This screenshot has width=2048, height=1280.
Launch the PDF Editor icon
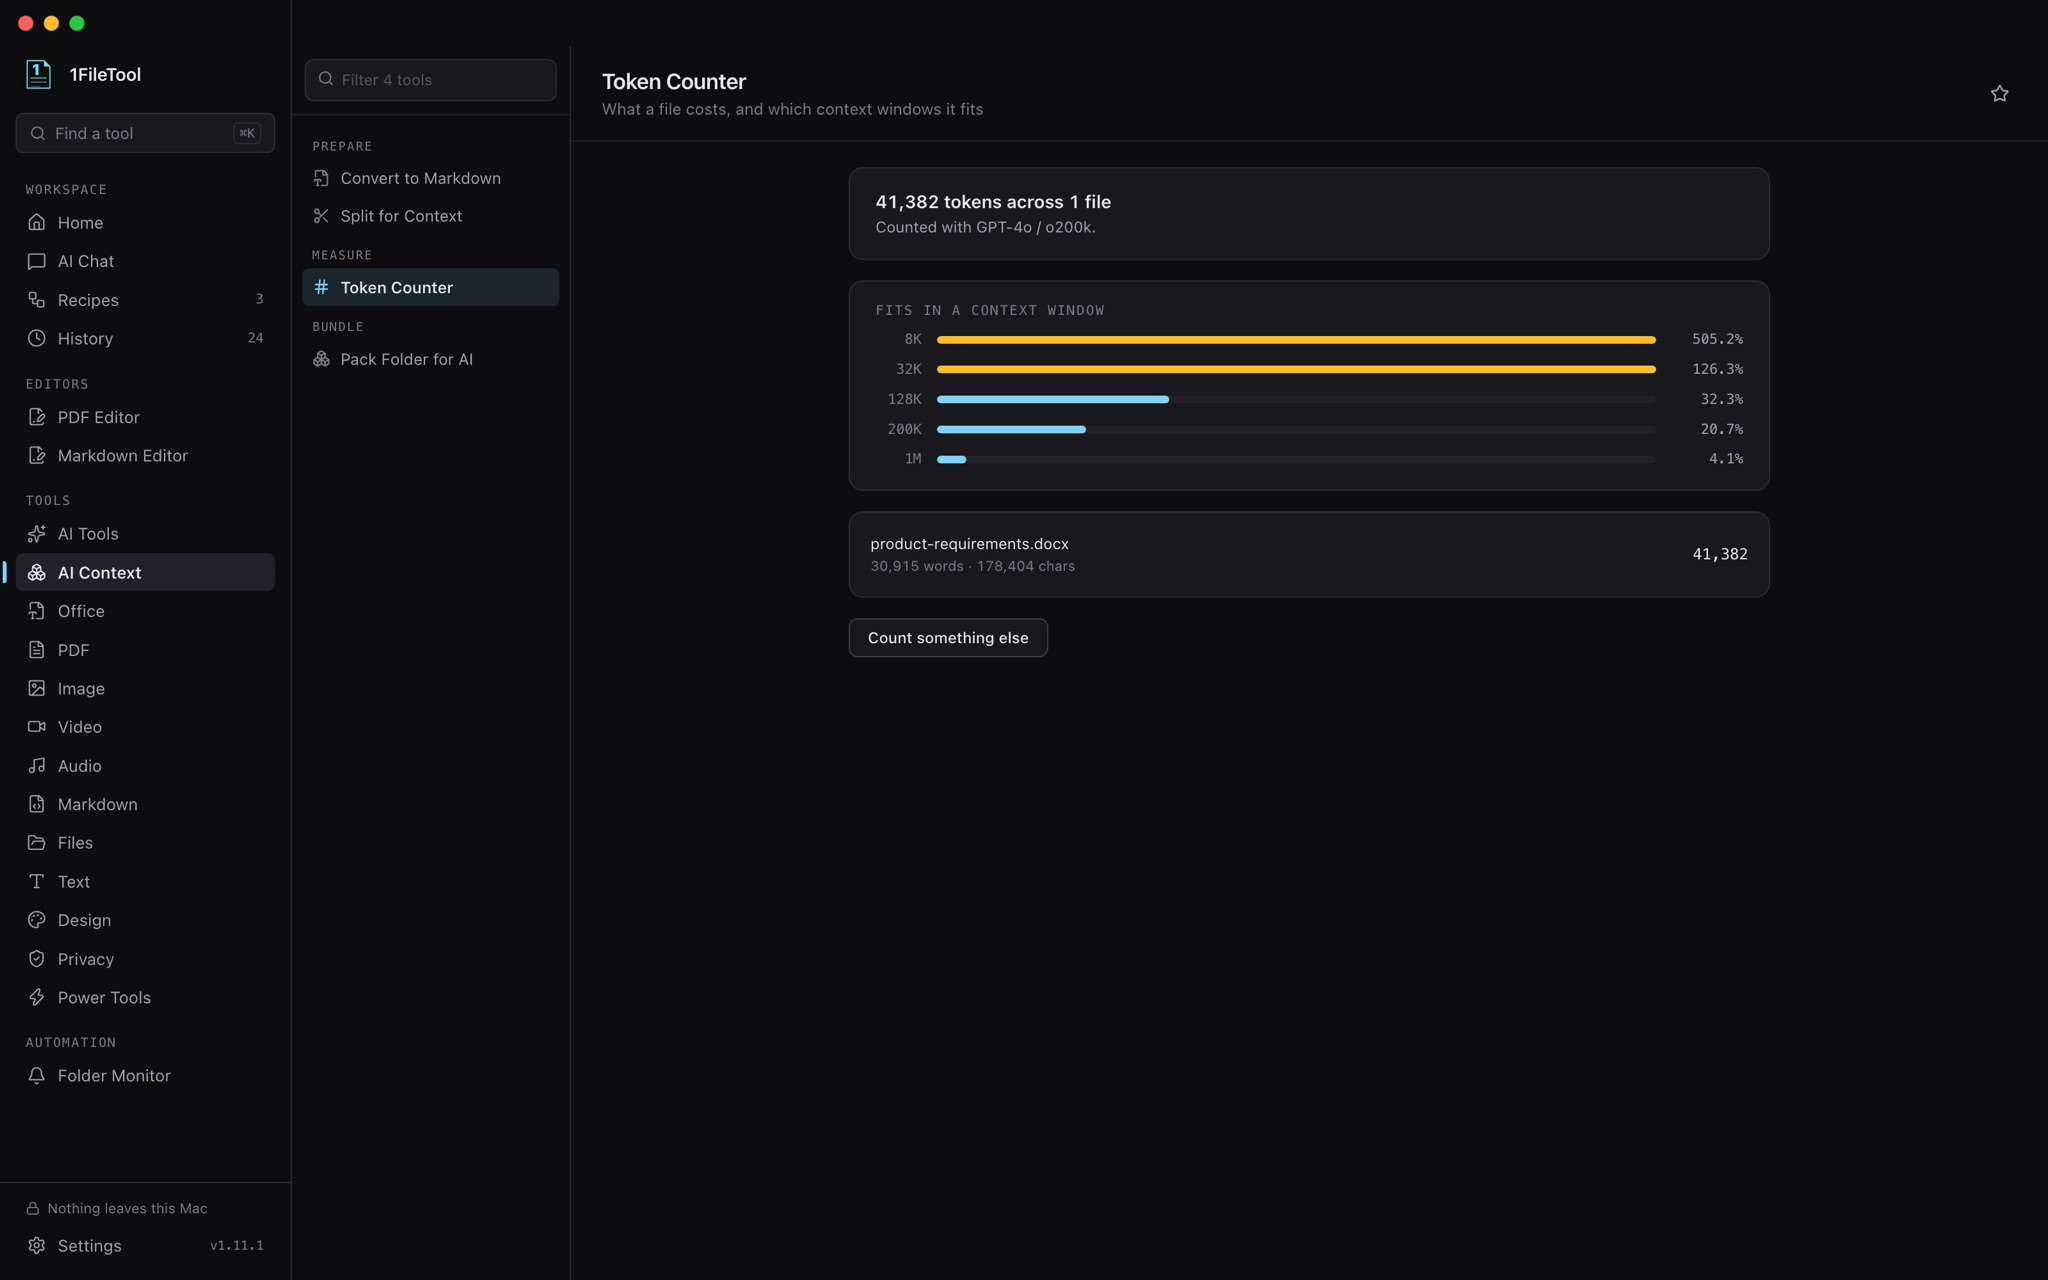pyautogui.click(x=37, y=417)
